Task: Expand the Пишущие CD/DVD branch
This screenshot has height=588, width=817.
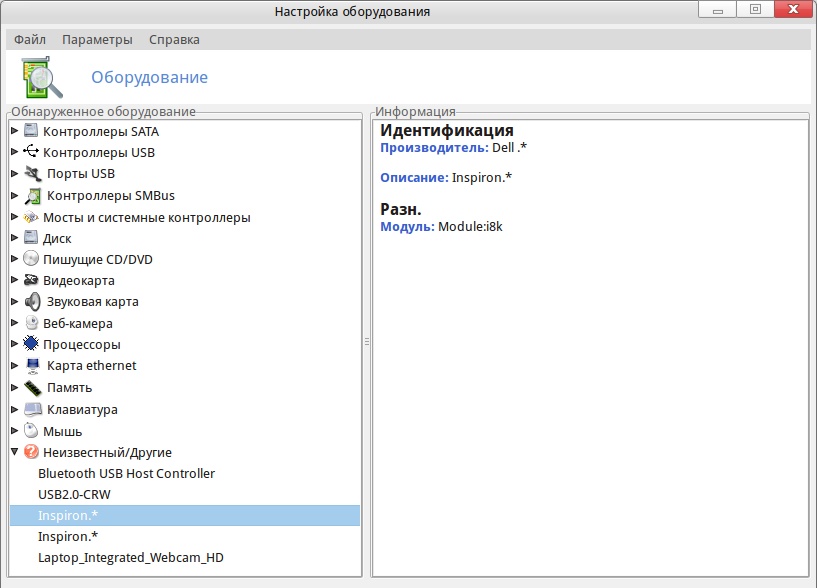Action: 15,259
